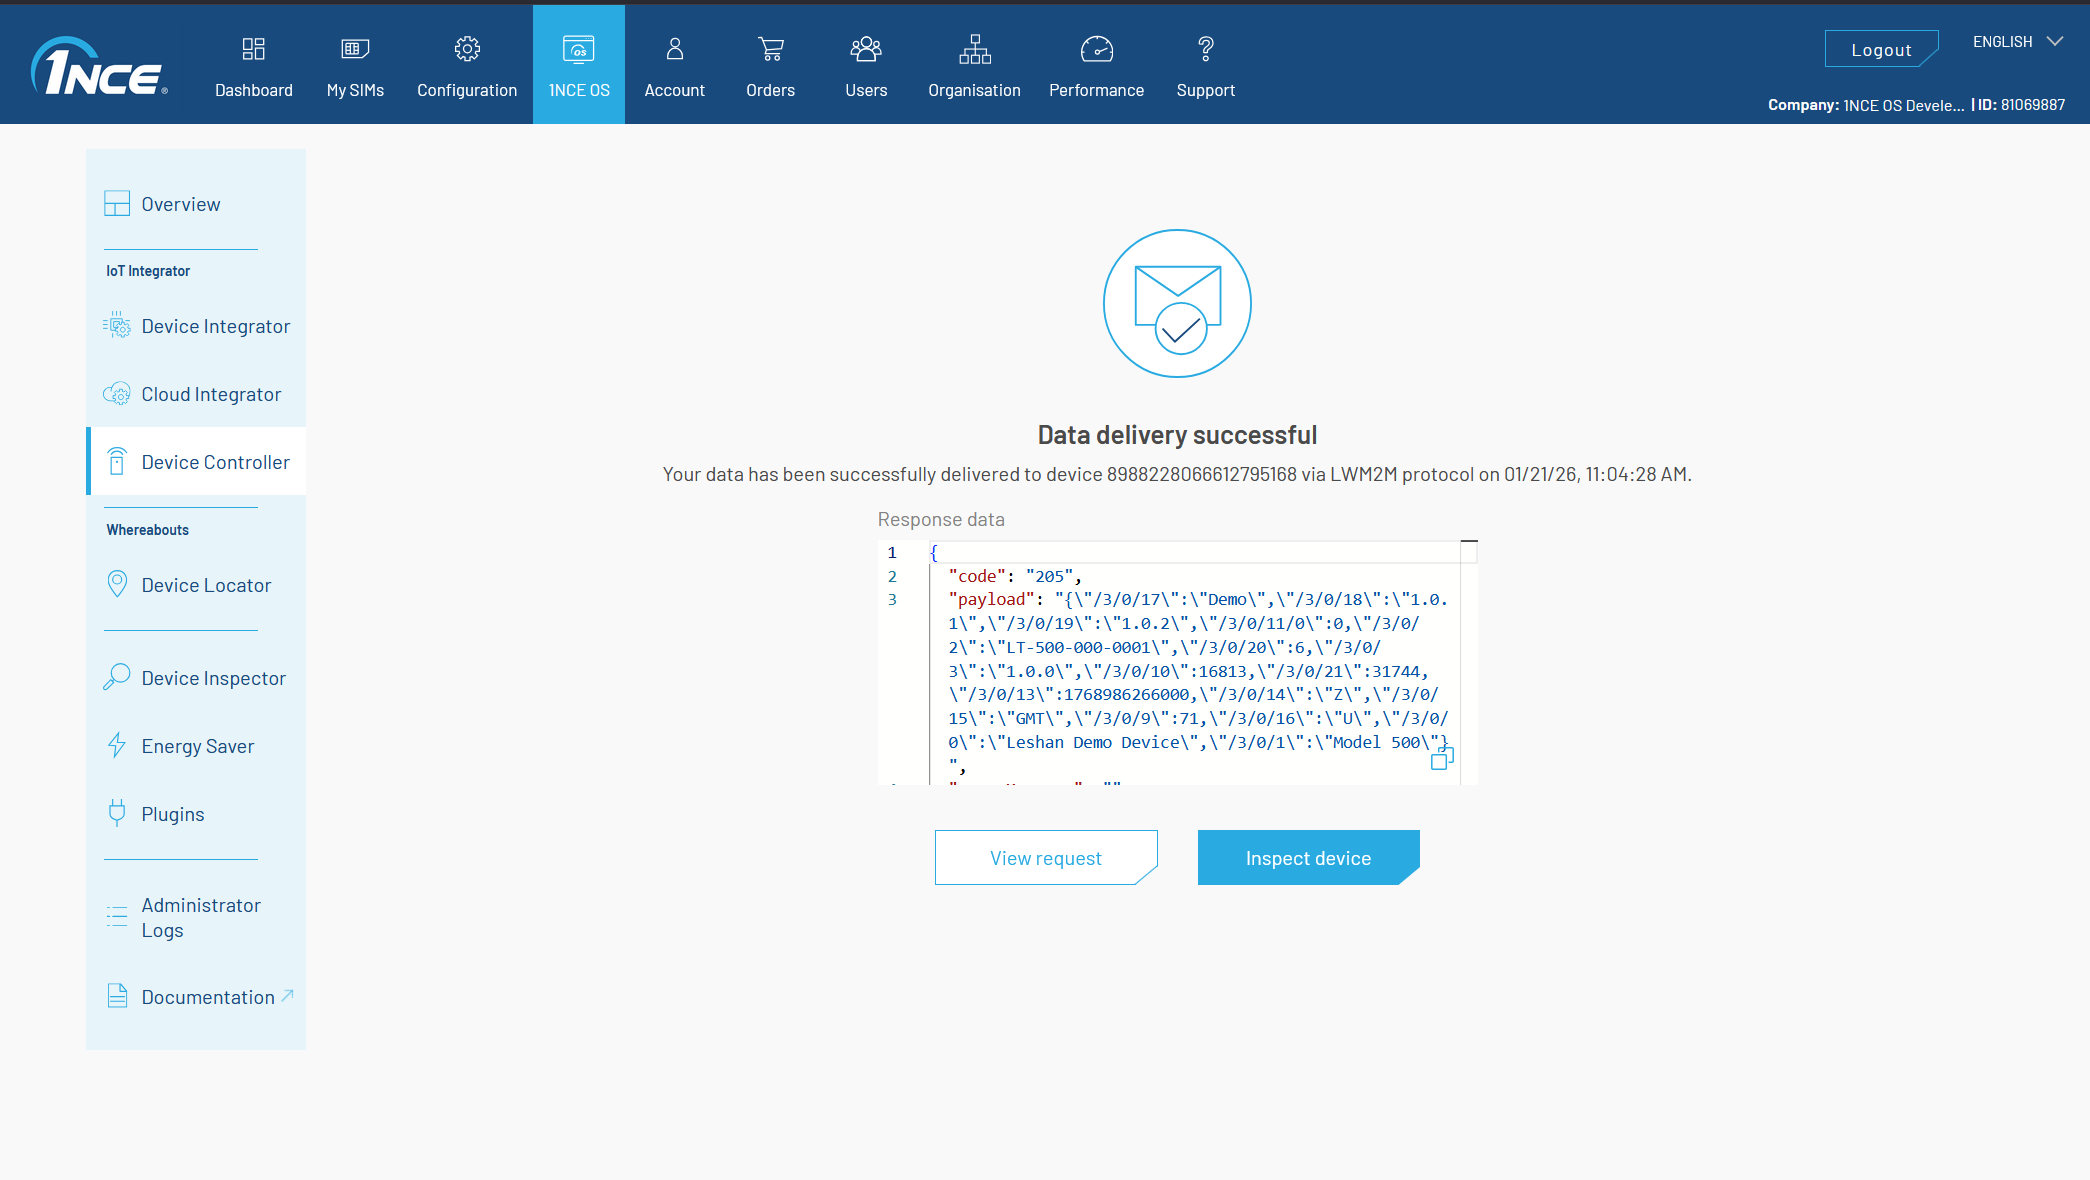Click the My SIMs card icon

coord(355,49)
